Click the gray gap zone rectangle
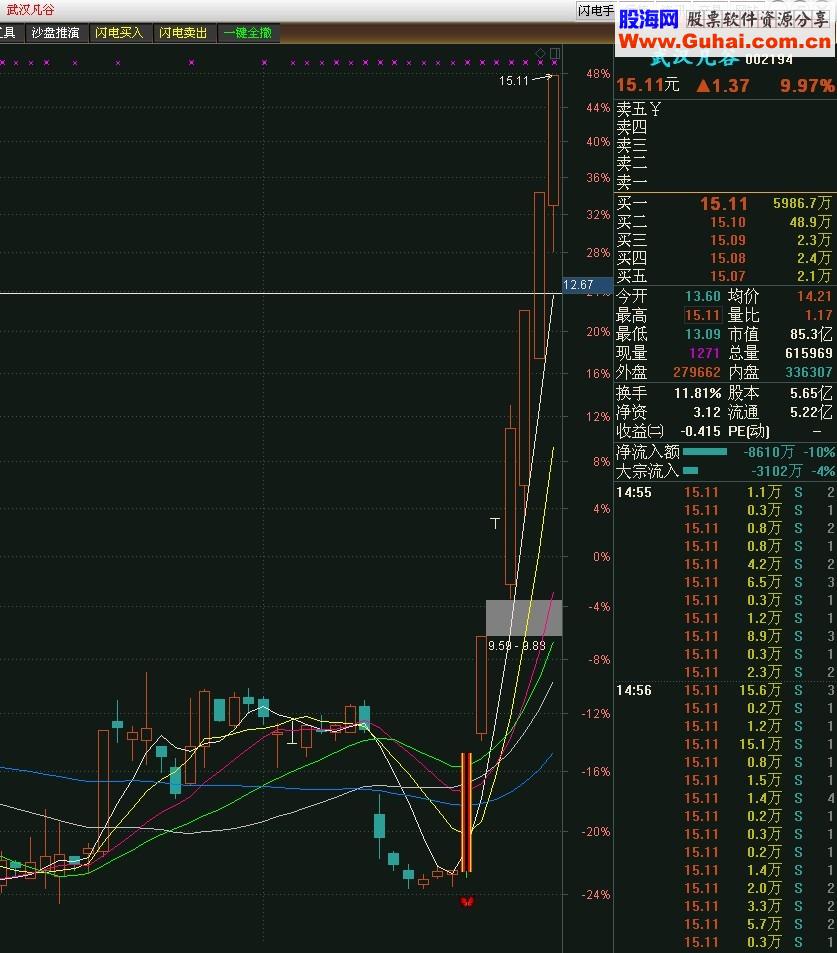This screenshot has height=953, width=837. coord(523,618)
